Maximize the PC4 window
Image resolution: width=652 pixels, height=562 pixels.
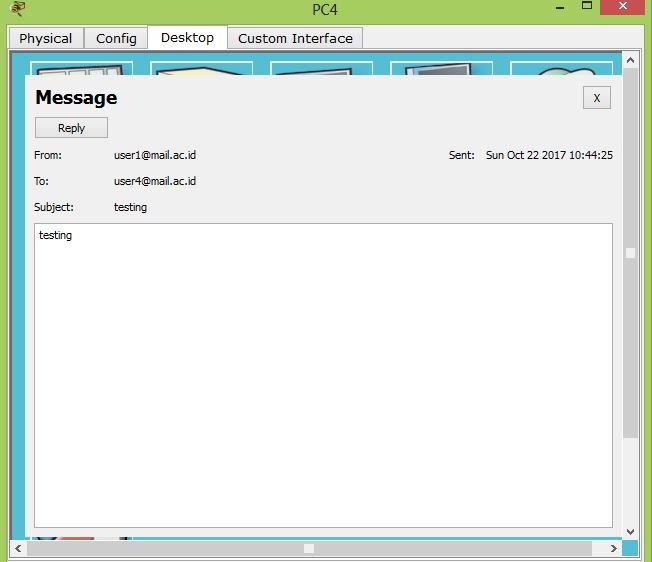pos(587,6)
